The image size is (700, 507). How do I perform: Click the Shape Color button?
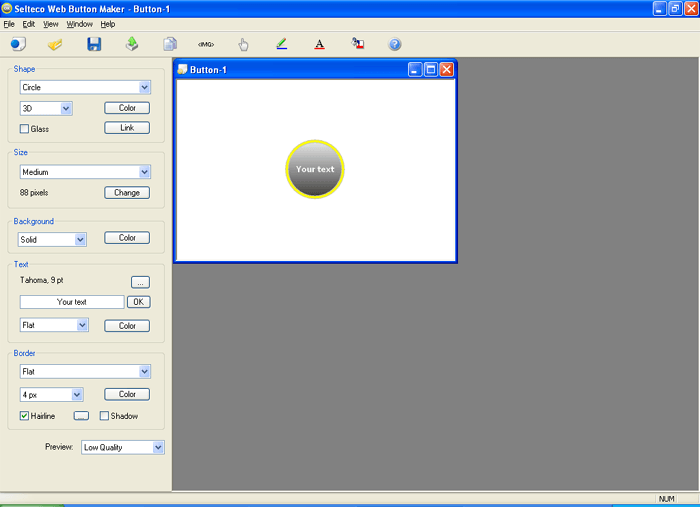[127, 108]
